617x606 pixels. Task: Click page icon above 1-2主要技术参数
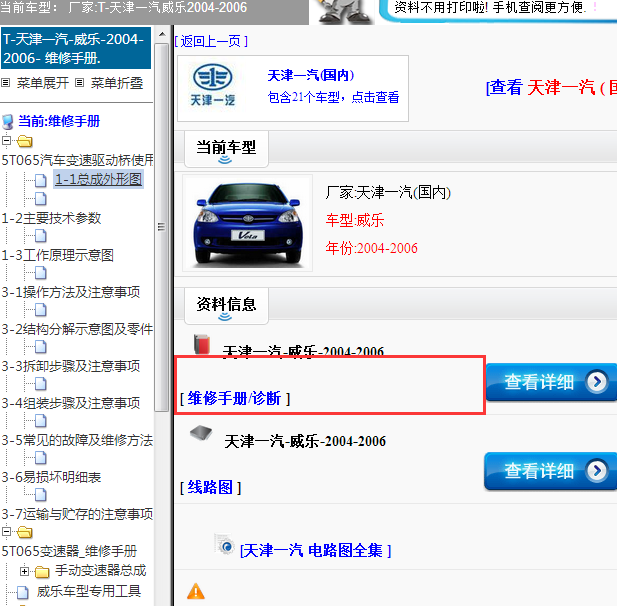[41, 199]
